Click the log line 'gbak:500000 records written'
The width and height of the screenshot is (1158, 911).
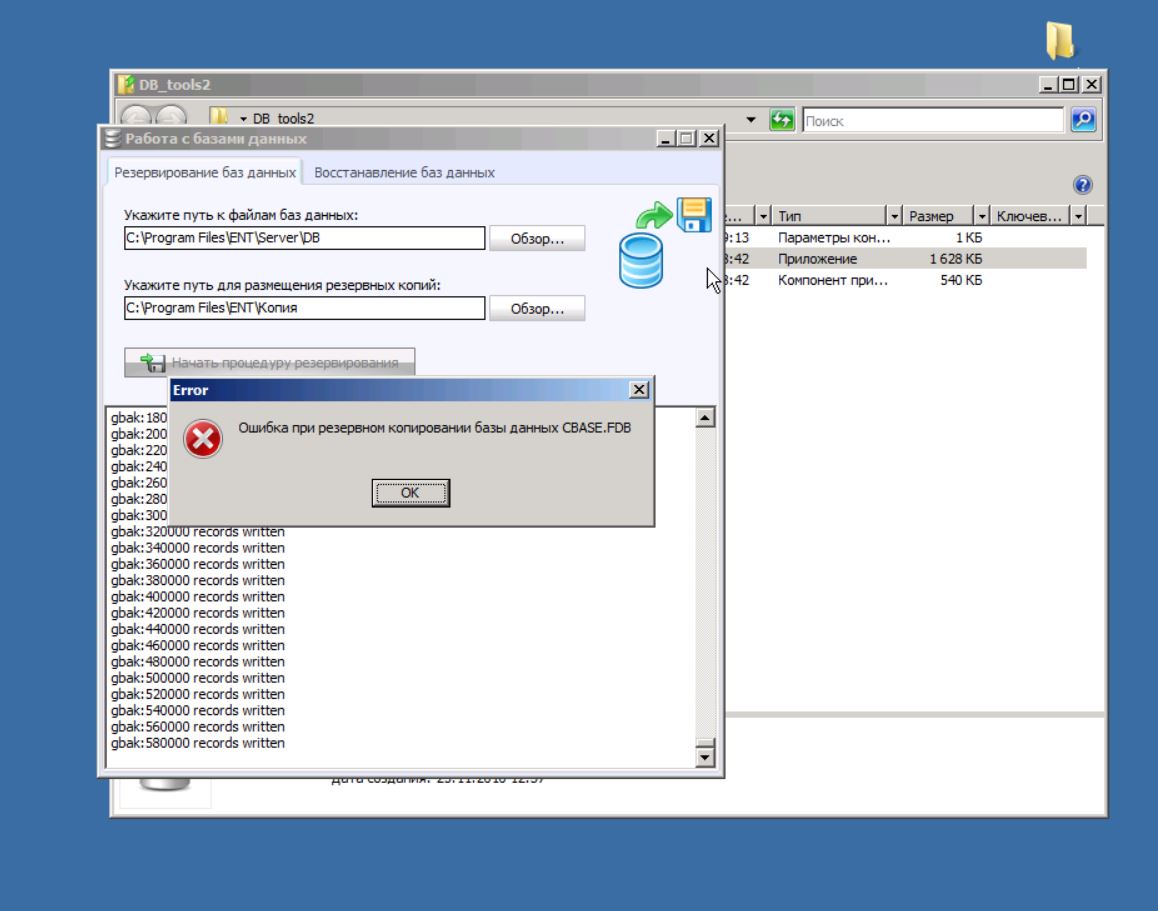pyautogui.click(x=198, y=678)
